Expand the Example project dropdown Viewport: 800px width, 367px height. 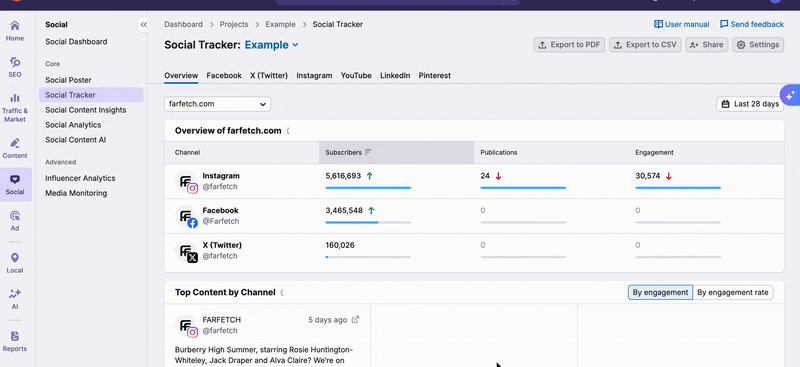[x=271, y=45]
